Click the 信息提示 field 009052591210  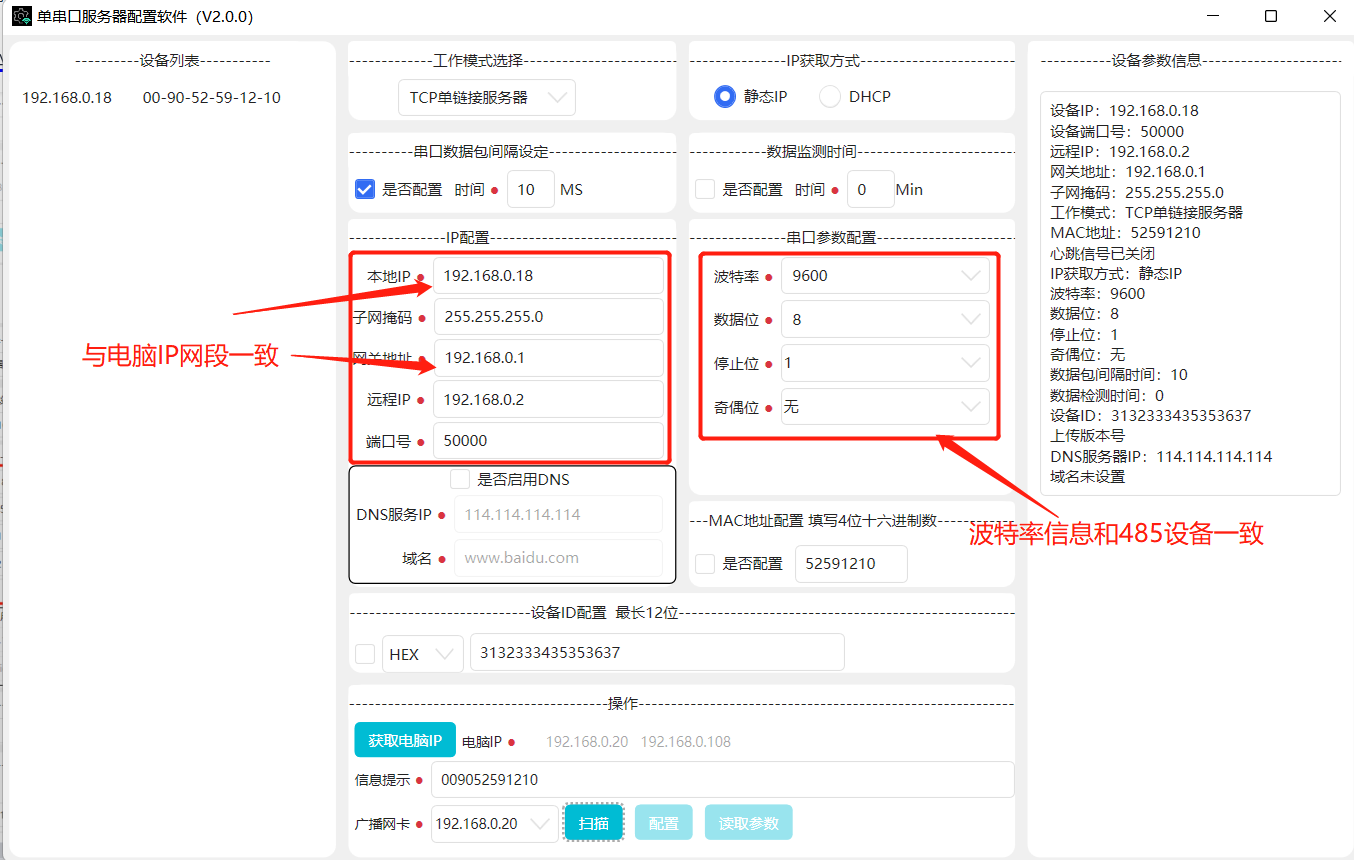722,780
